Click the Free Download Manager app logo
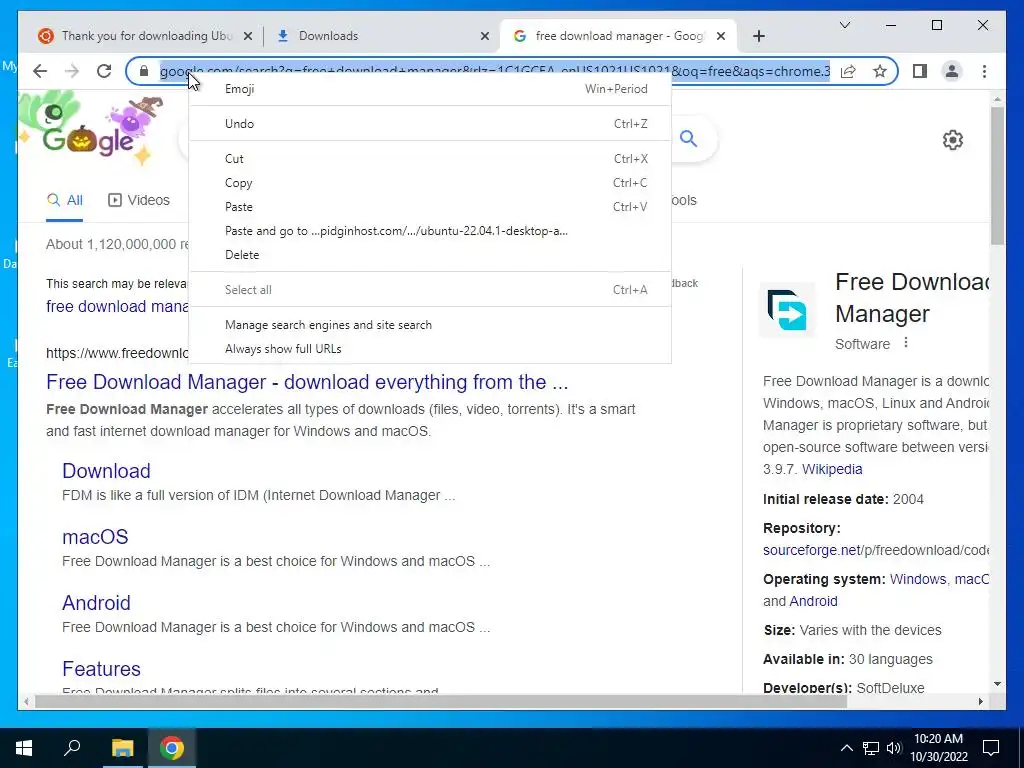This screenshot has width=1024, height=768. click(787, 310)
